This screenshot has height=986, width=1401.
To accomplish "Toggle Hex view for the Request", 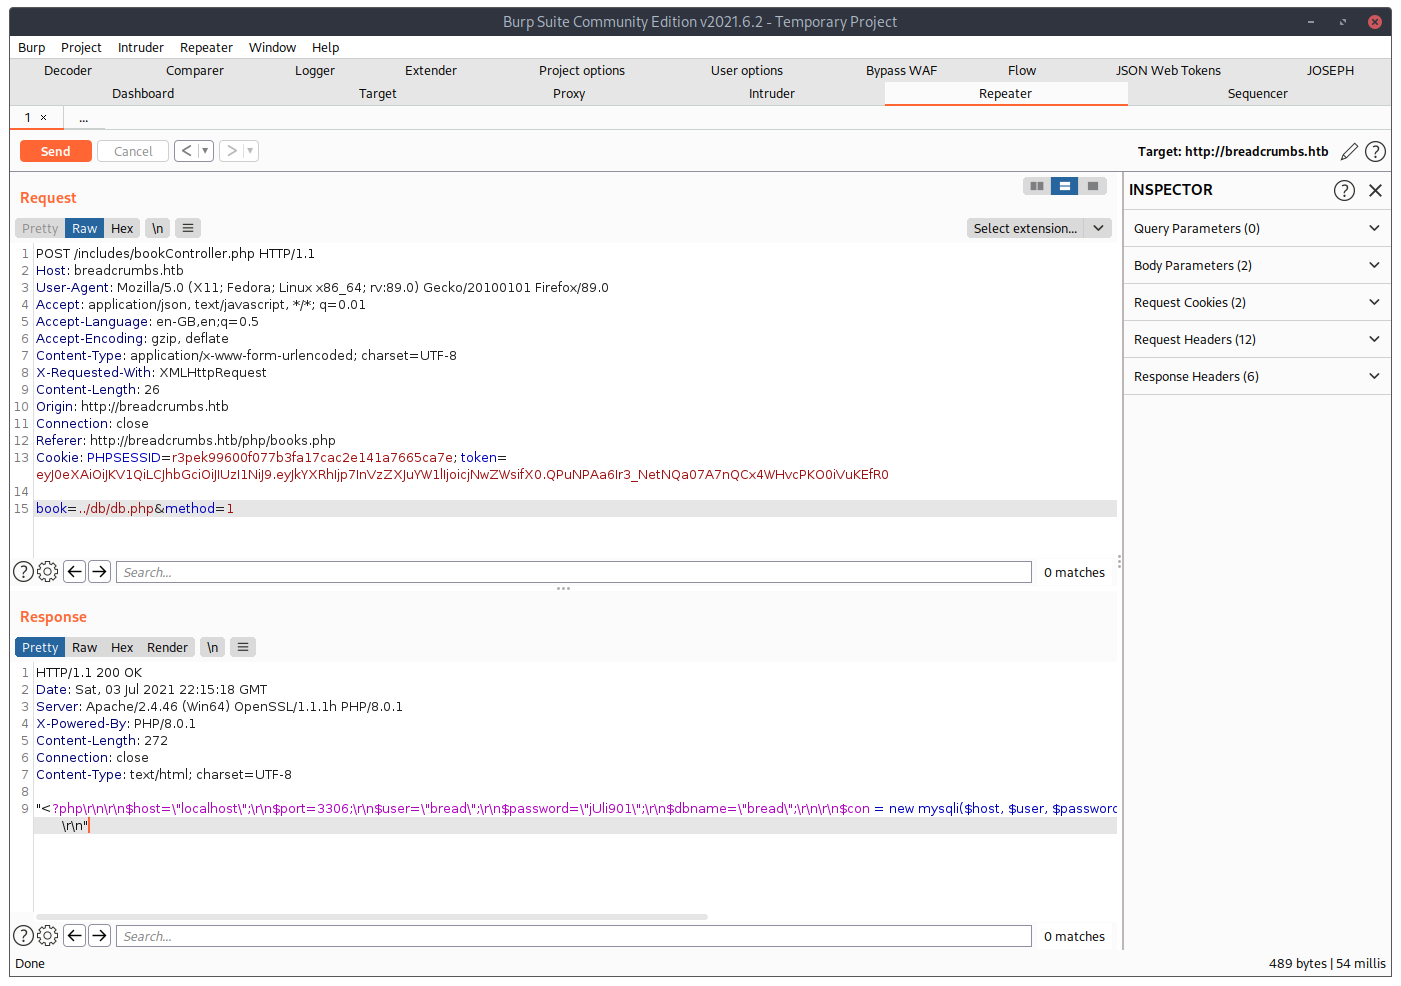I will [122, 228].
